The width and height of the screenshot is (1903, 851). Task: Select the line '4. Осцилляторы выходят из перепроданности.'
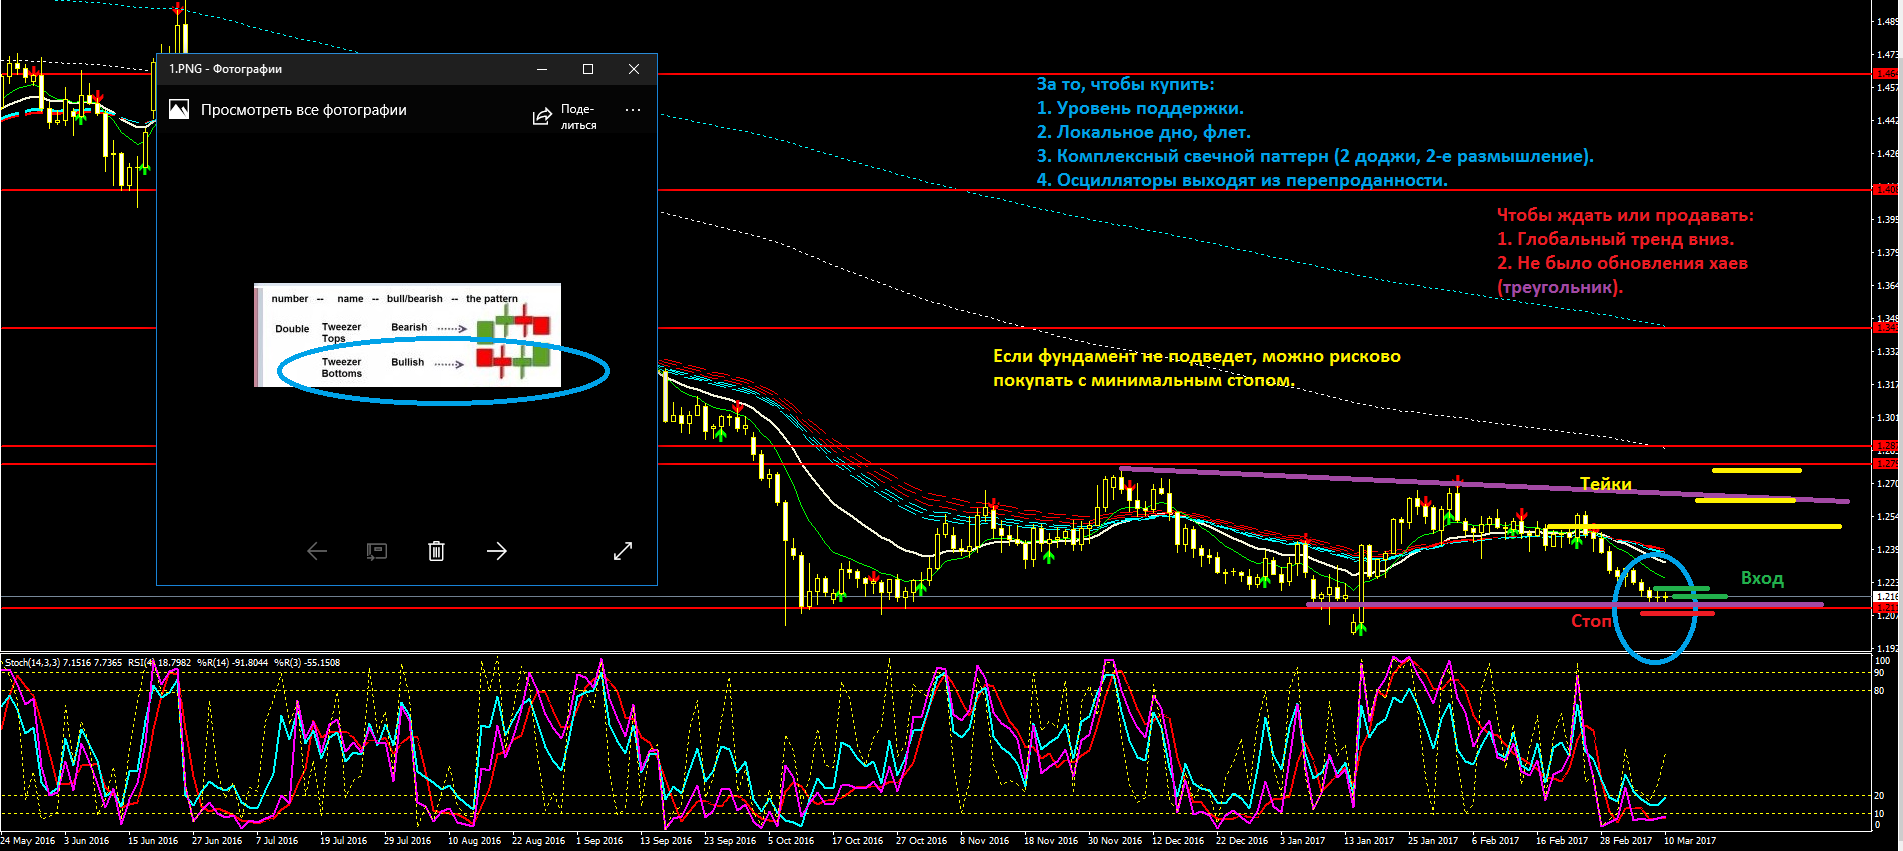(x=1242, y=180)
